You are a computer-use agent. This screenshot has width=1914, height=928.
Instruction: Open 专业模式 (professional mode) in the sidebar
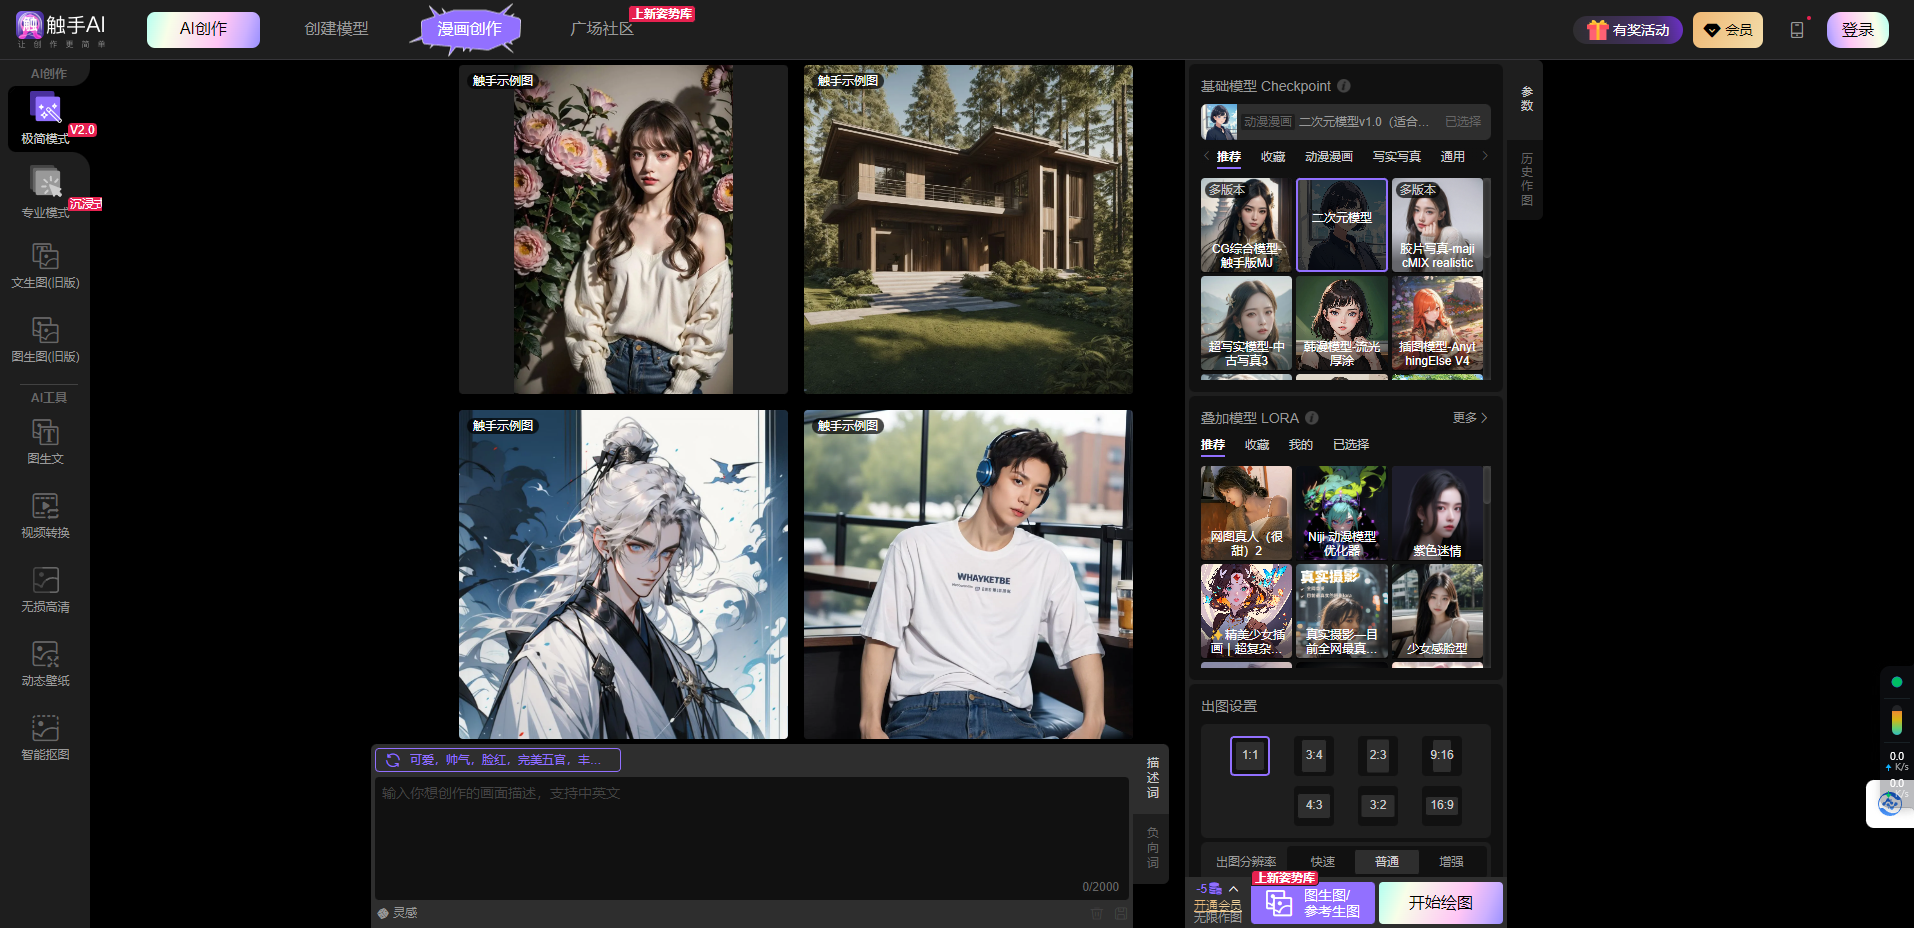(x=45, y=192)
